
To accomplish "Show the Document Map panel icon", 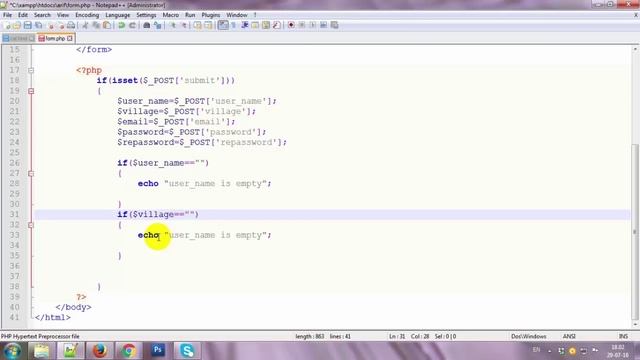I will coord(266,25).
